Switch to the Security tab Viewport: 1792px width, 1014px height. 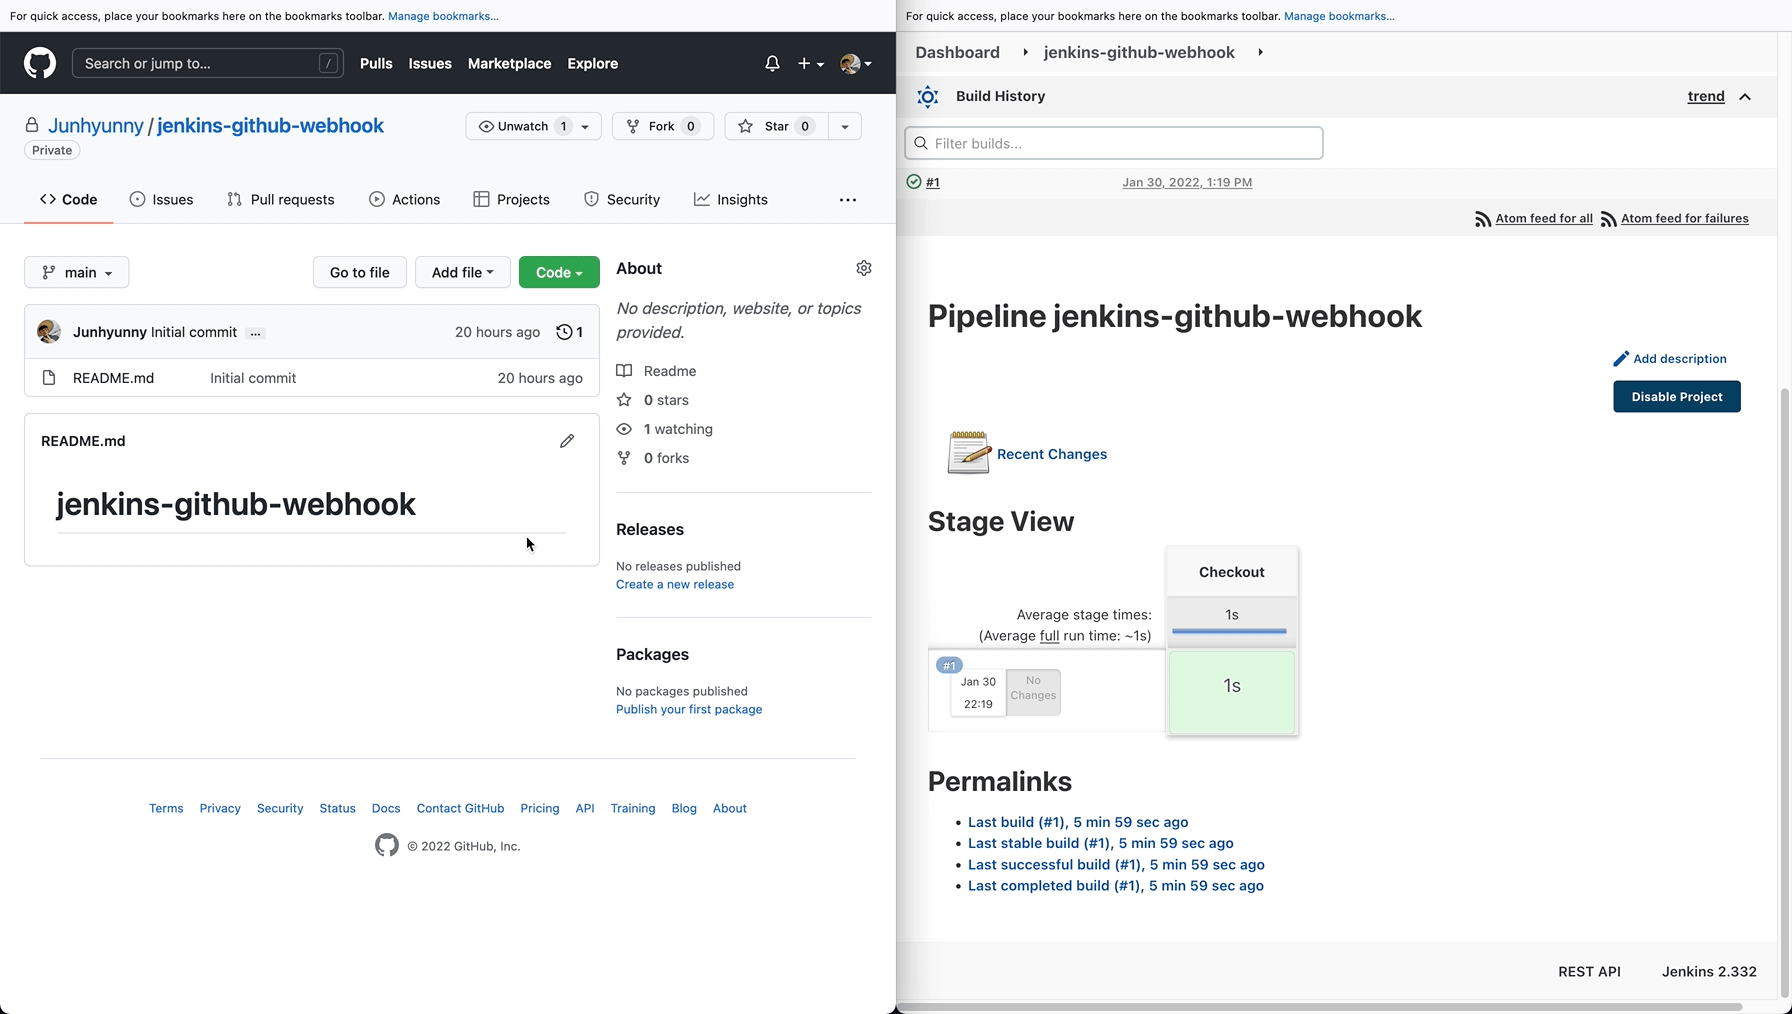(x=622, y=200)
